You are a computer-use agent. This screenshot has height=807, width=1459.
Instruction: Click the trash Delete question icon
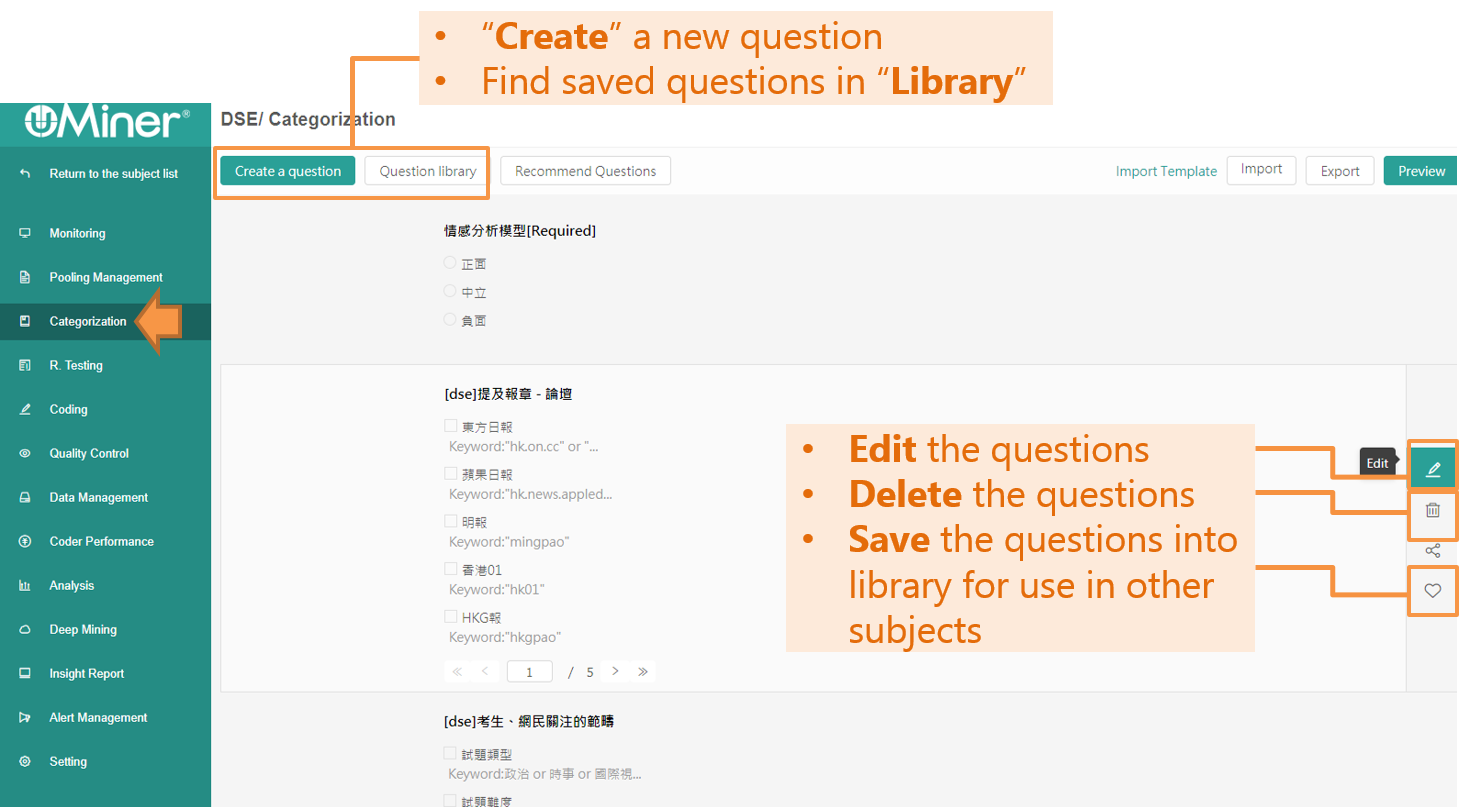[x=1433, y=511]
